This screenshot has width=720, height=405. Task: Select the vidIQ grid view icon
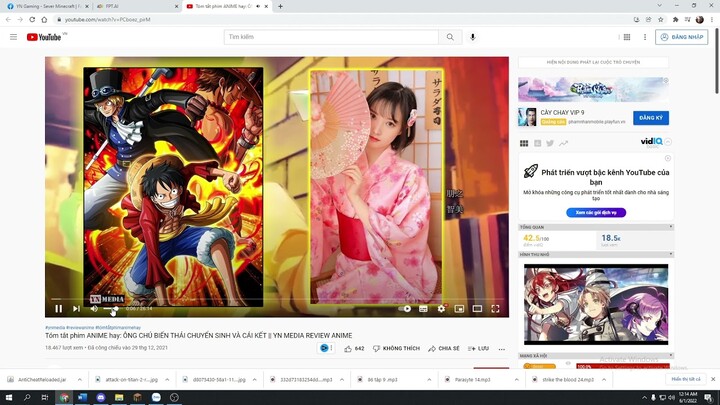[x=524, y=143]
